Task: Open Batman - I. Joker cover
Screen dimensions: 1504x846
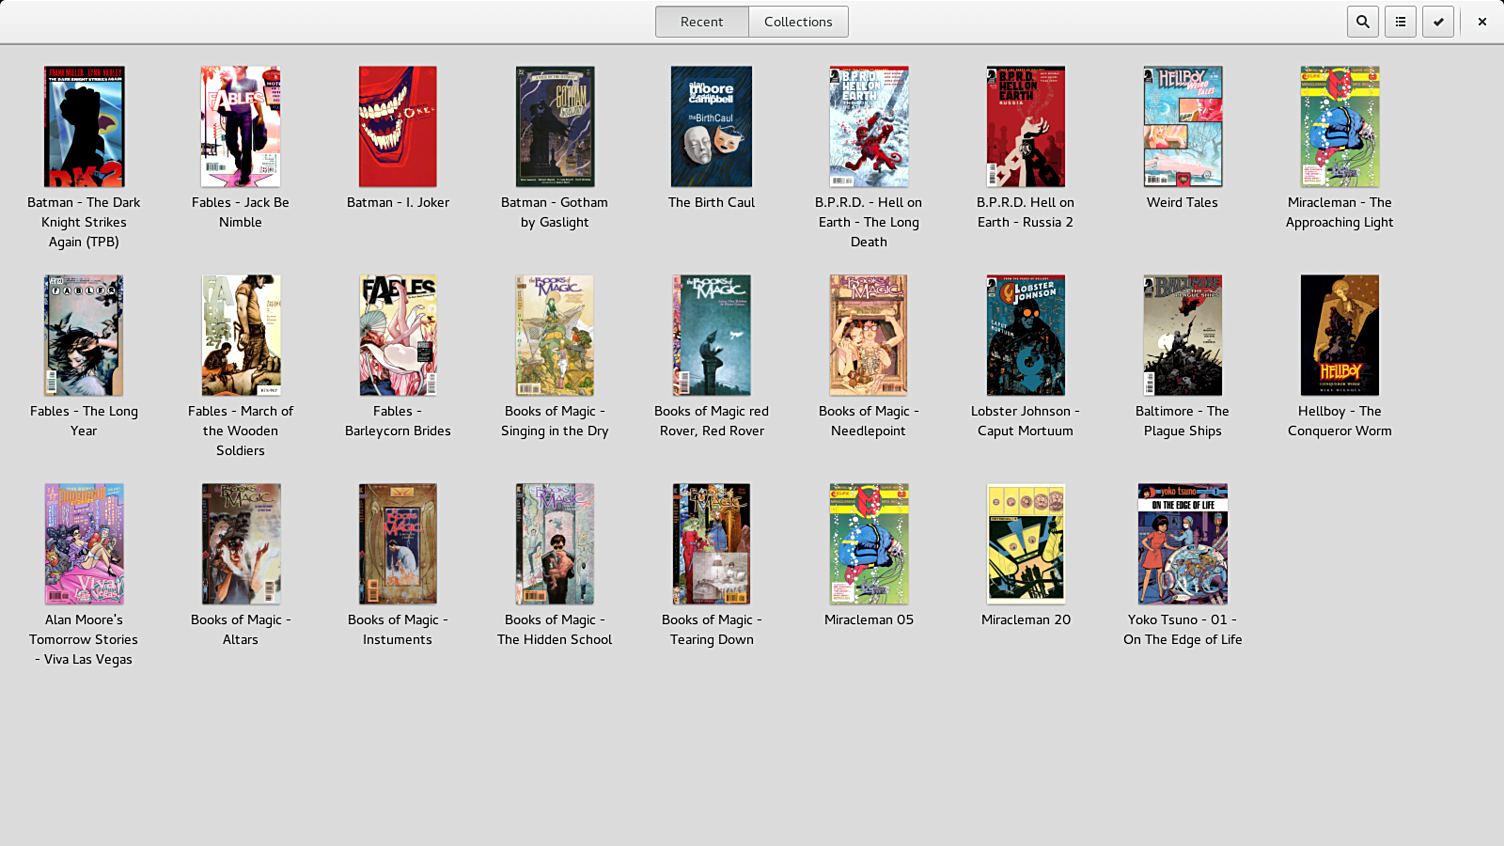Action: point(397,127)
